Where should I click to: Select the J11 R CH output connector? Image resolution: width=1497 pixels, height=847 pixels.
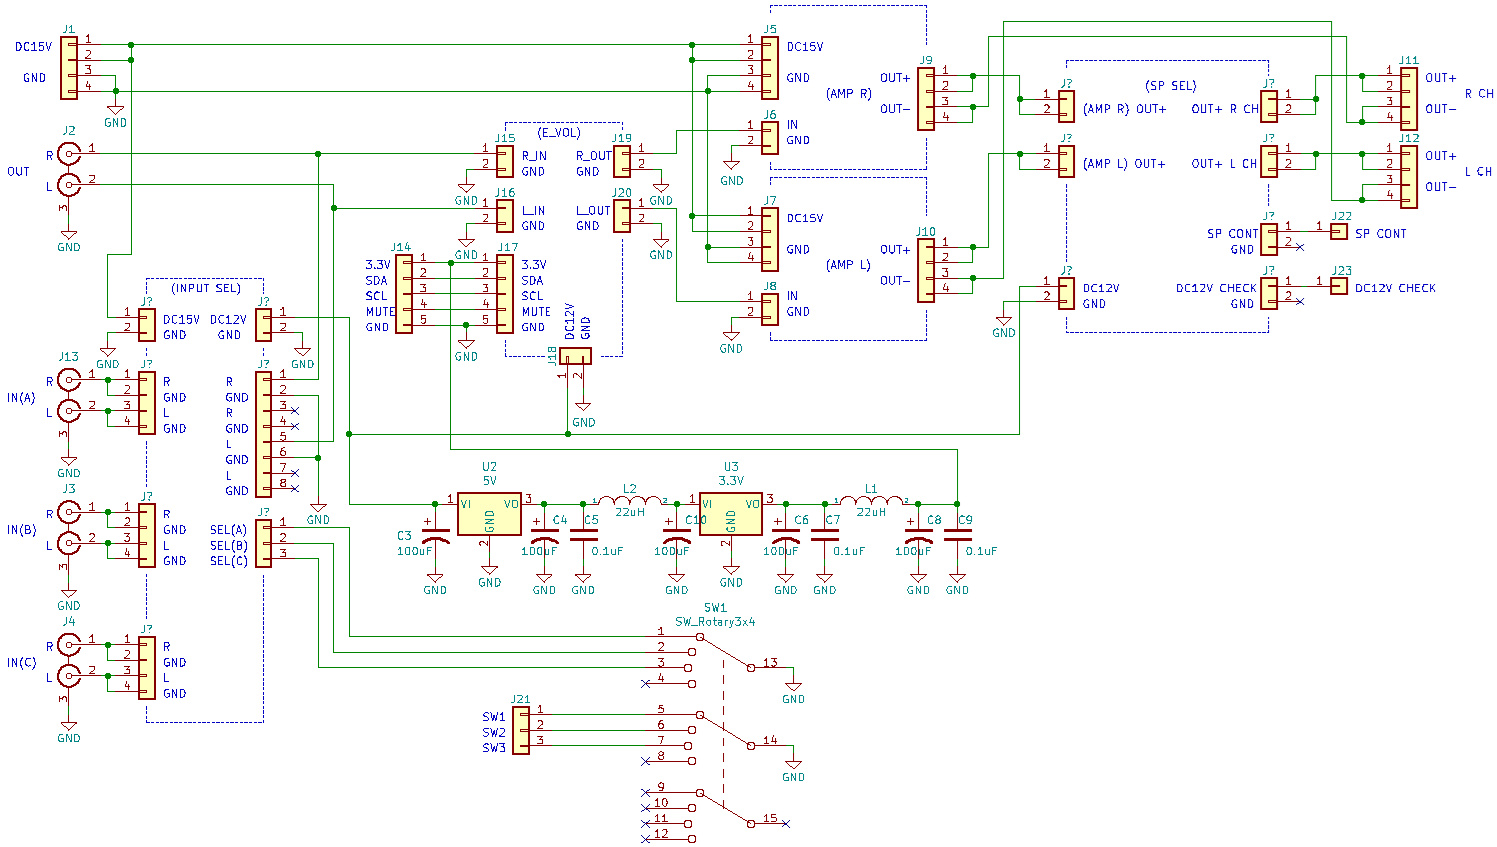click(x=1408, y=98)
